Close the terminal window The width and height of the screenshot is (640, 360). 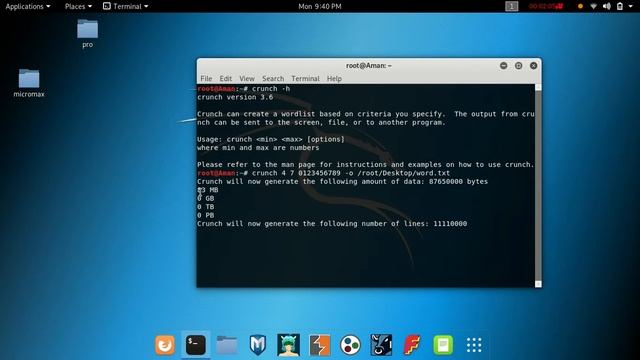point(533,65)
